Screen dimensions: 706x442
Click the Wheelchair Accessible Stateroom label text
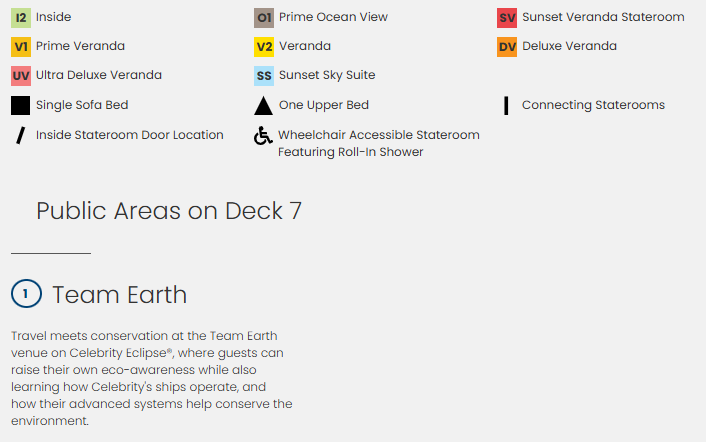378,135
